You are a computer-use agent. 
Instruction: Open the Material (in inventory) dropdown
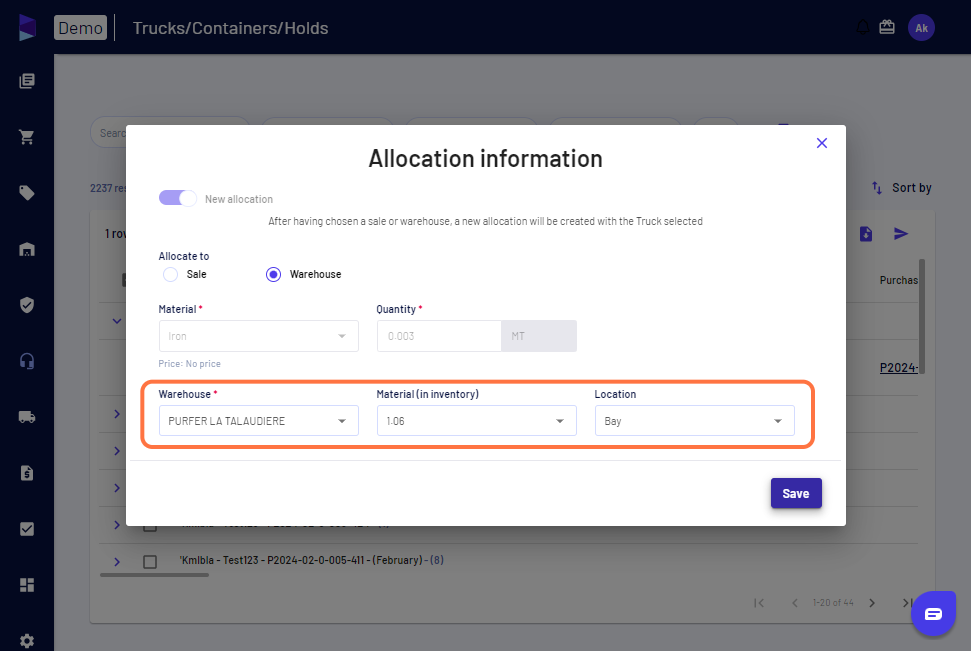coord(476,421)
